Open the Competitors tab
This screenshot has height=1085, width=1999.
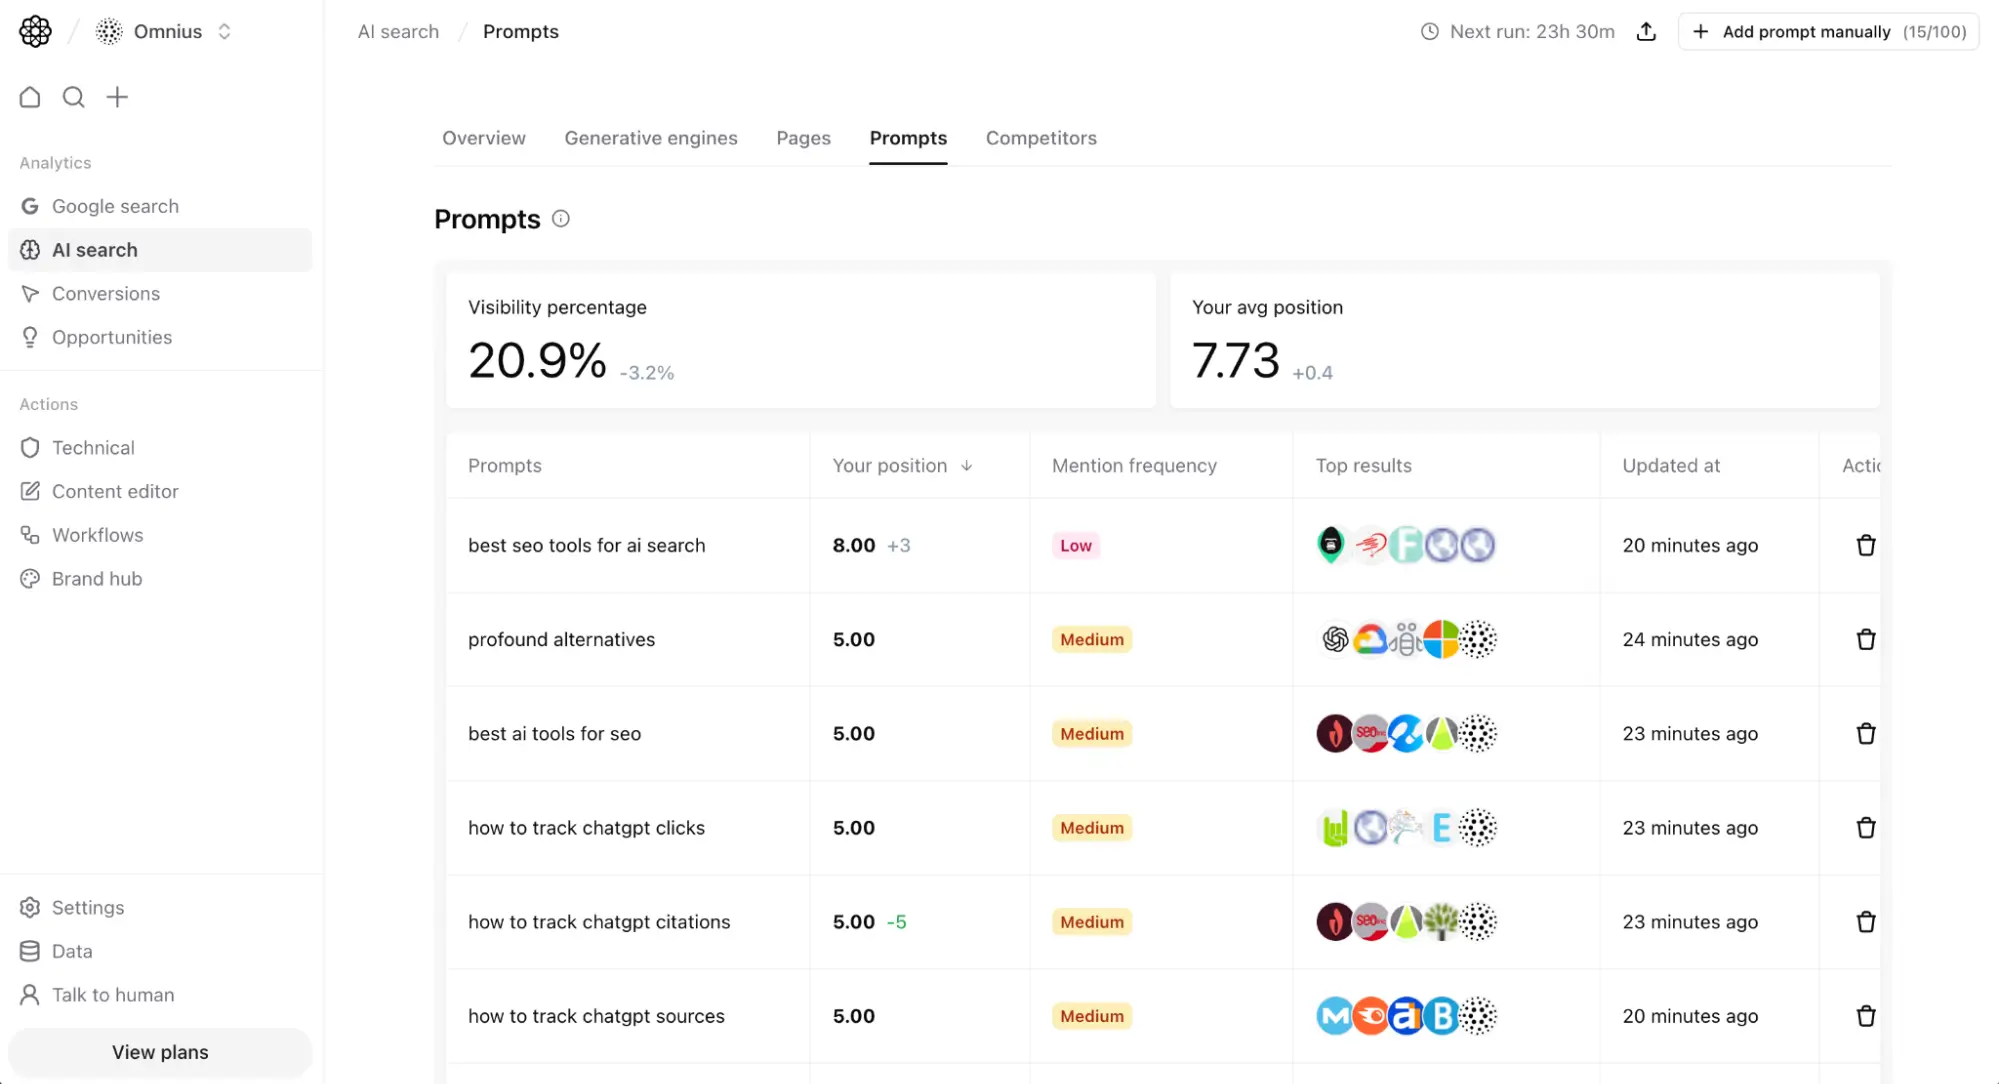coord(1040,138)
